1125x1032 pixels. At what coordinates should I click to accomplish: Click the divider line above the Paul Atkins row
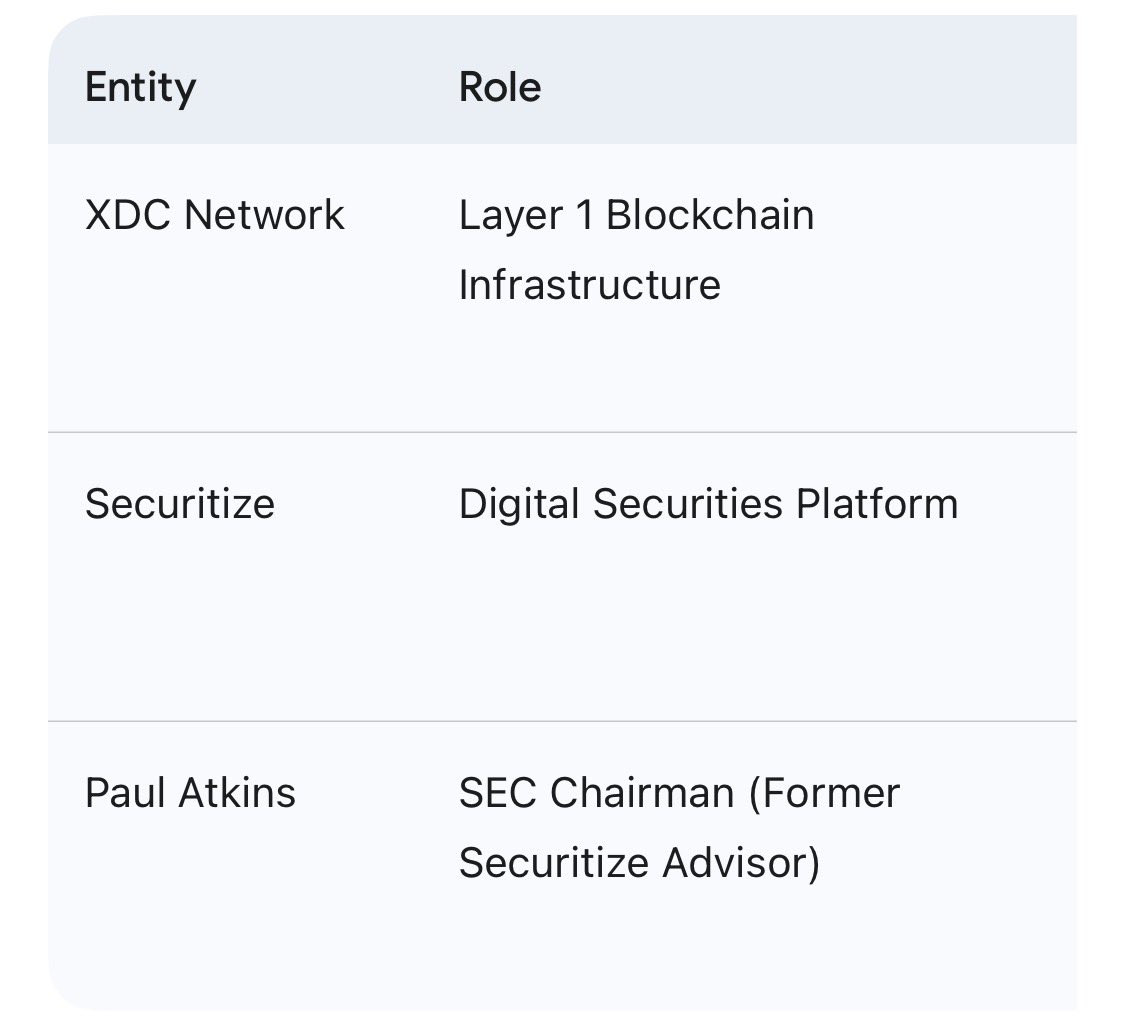click(x=562, y=720)
